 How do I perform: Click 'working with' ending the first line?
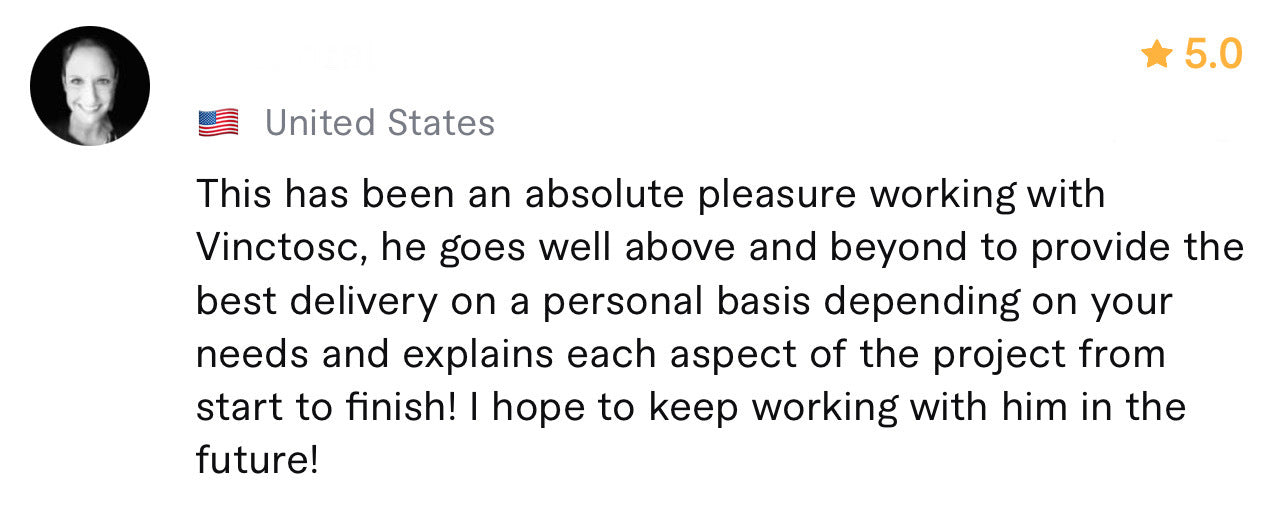[x=988, y=195]
